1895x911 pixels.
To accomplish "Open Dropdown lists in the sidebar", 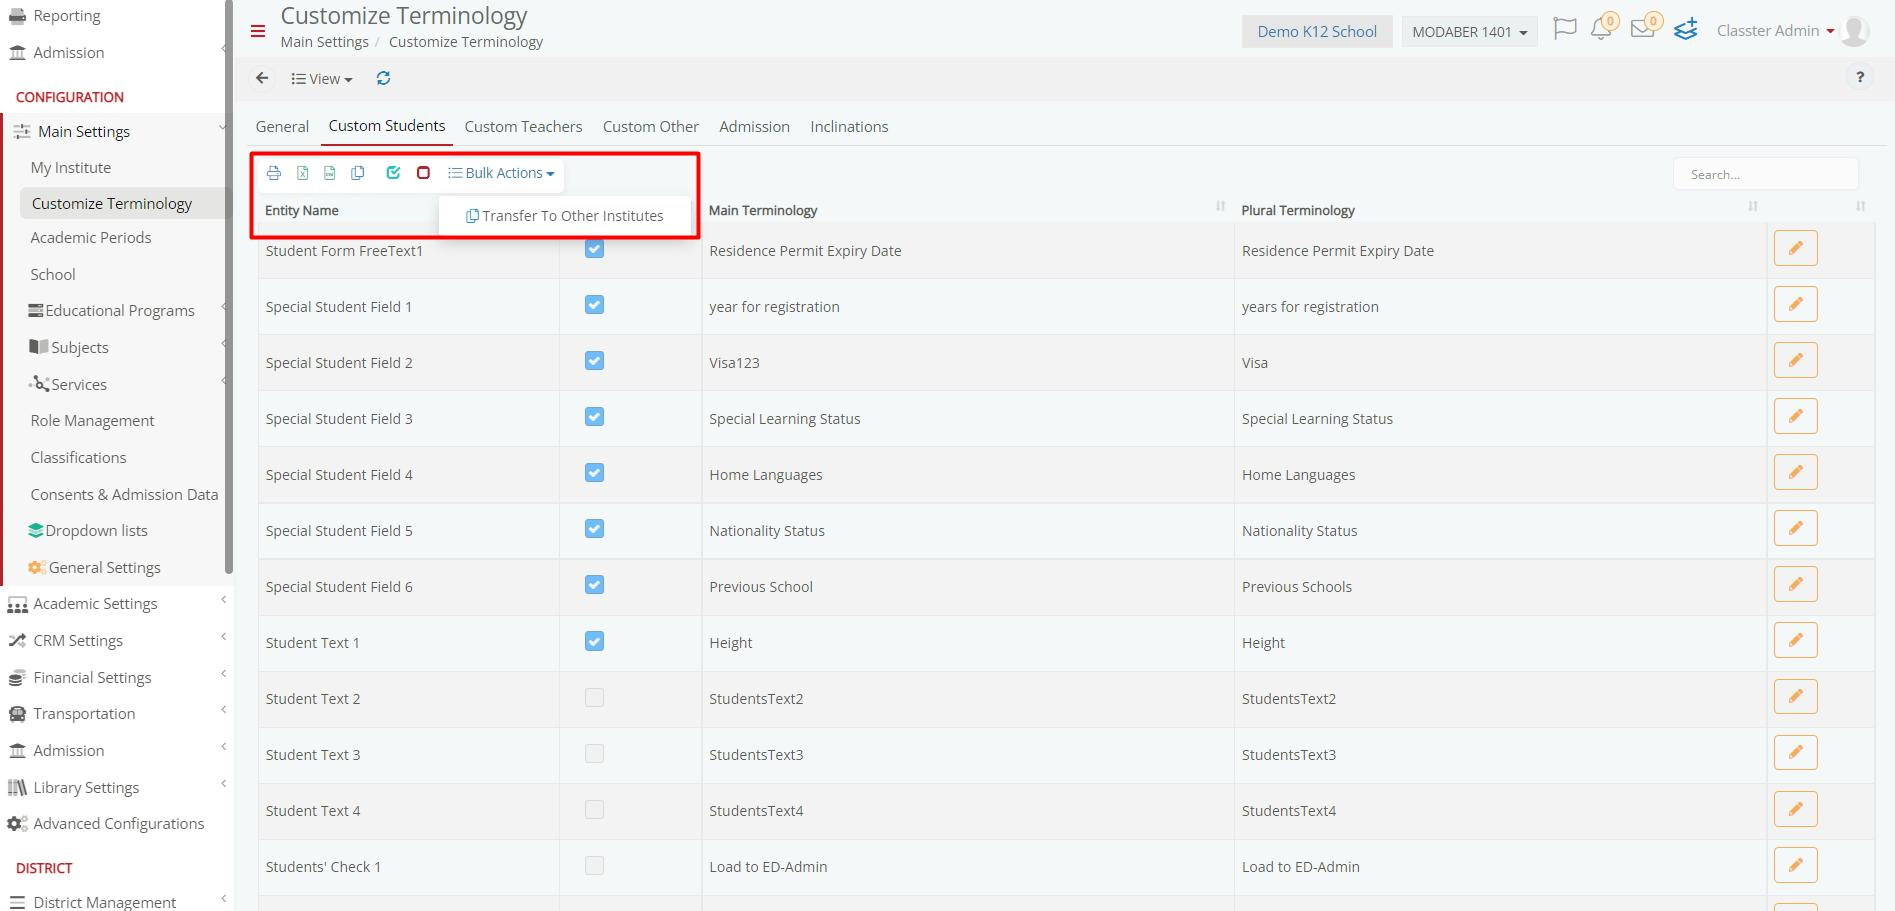I will coord(89,531).
